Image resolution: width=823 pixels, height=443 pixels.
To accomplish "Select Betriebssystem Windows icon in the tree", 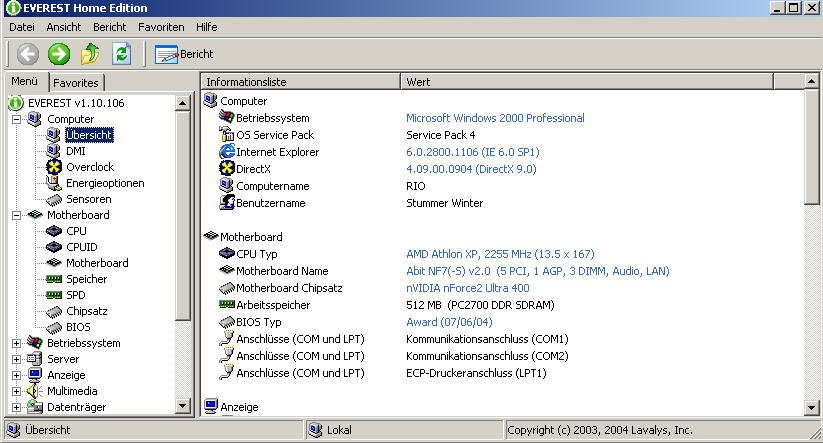I will pyautogui.click(x=35, y=343).
